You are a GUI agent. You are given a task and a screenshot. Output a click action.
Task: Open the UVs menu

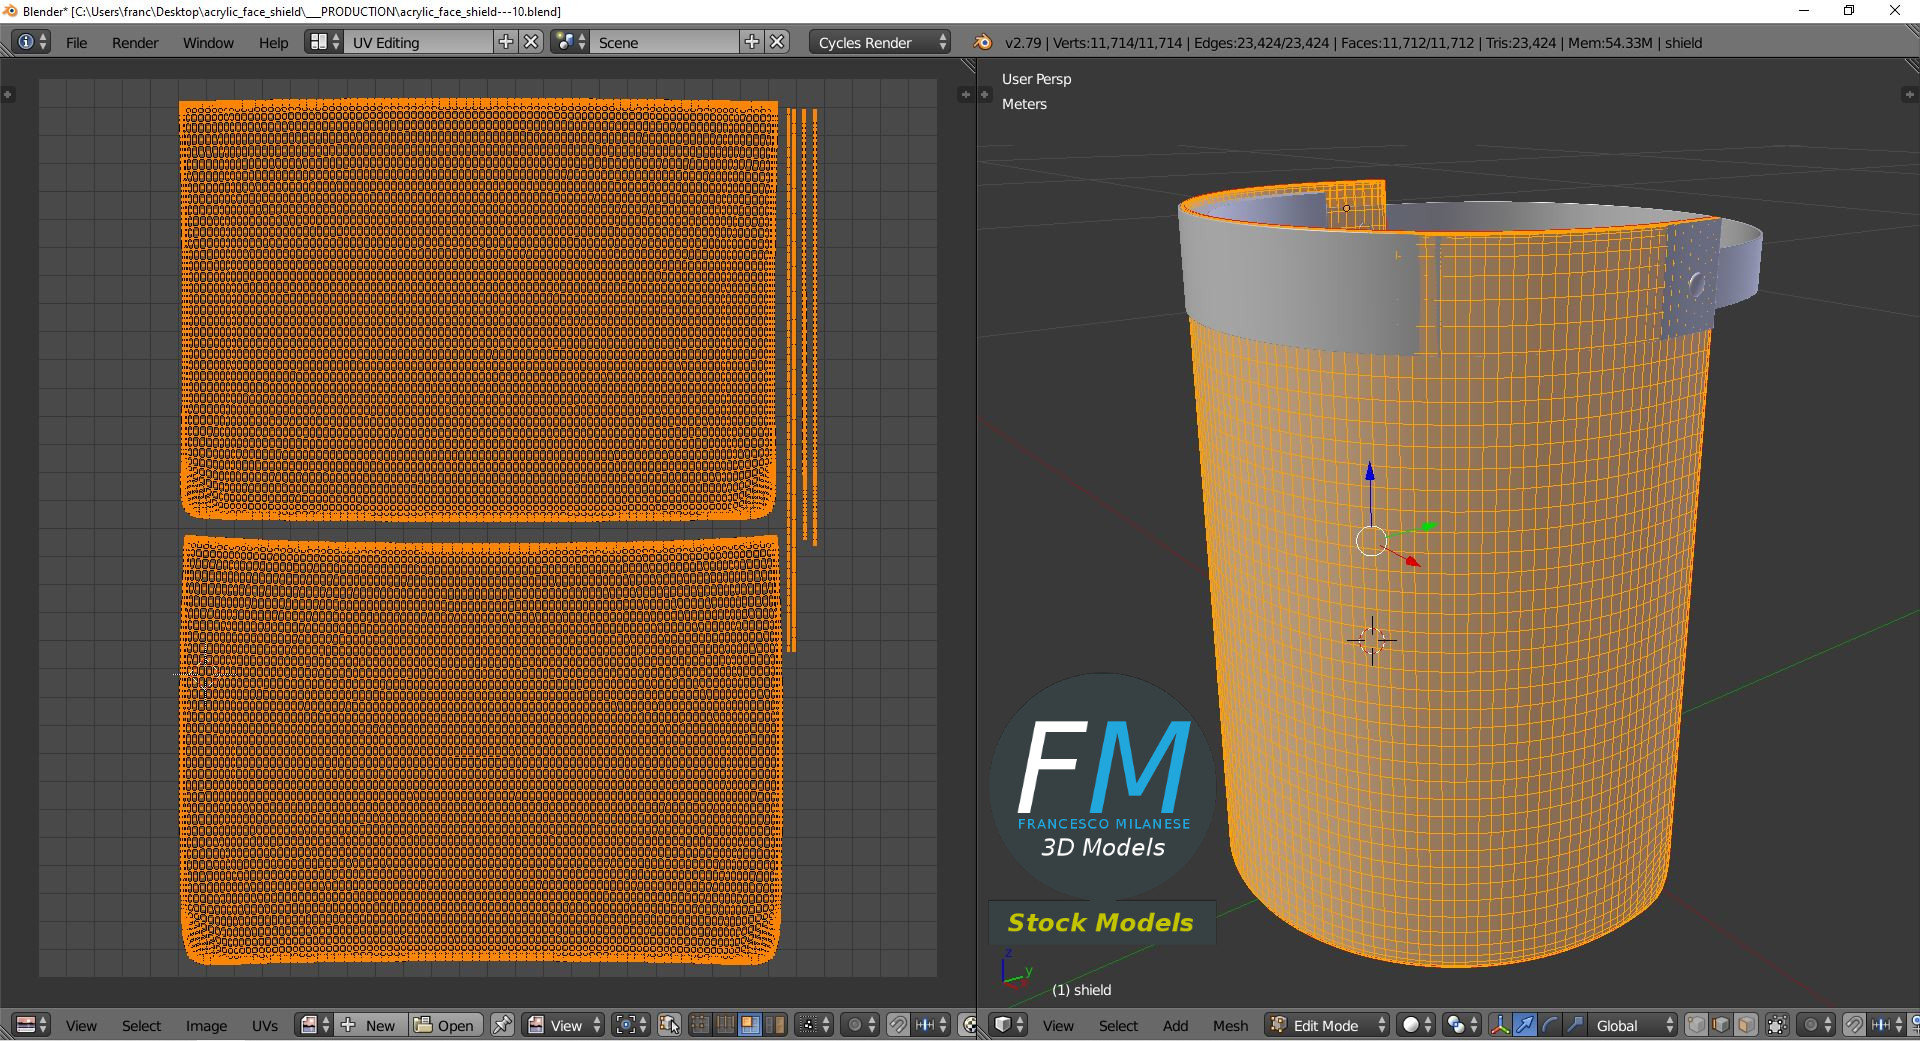click(265, 1026)
